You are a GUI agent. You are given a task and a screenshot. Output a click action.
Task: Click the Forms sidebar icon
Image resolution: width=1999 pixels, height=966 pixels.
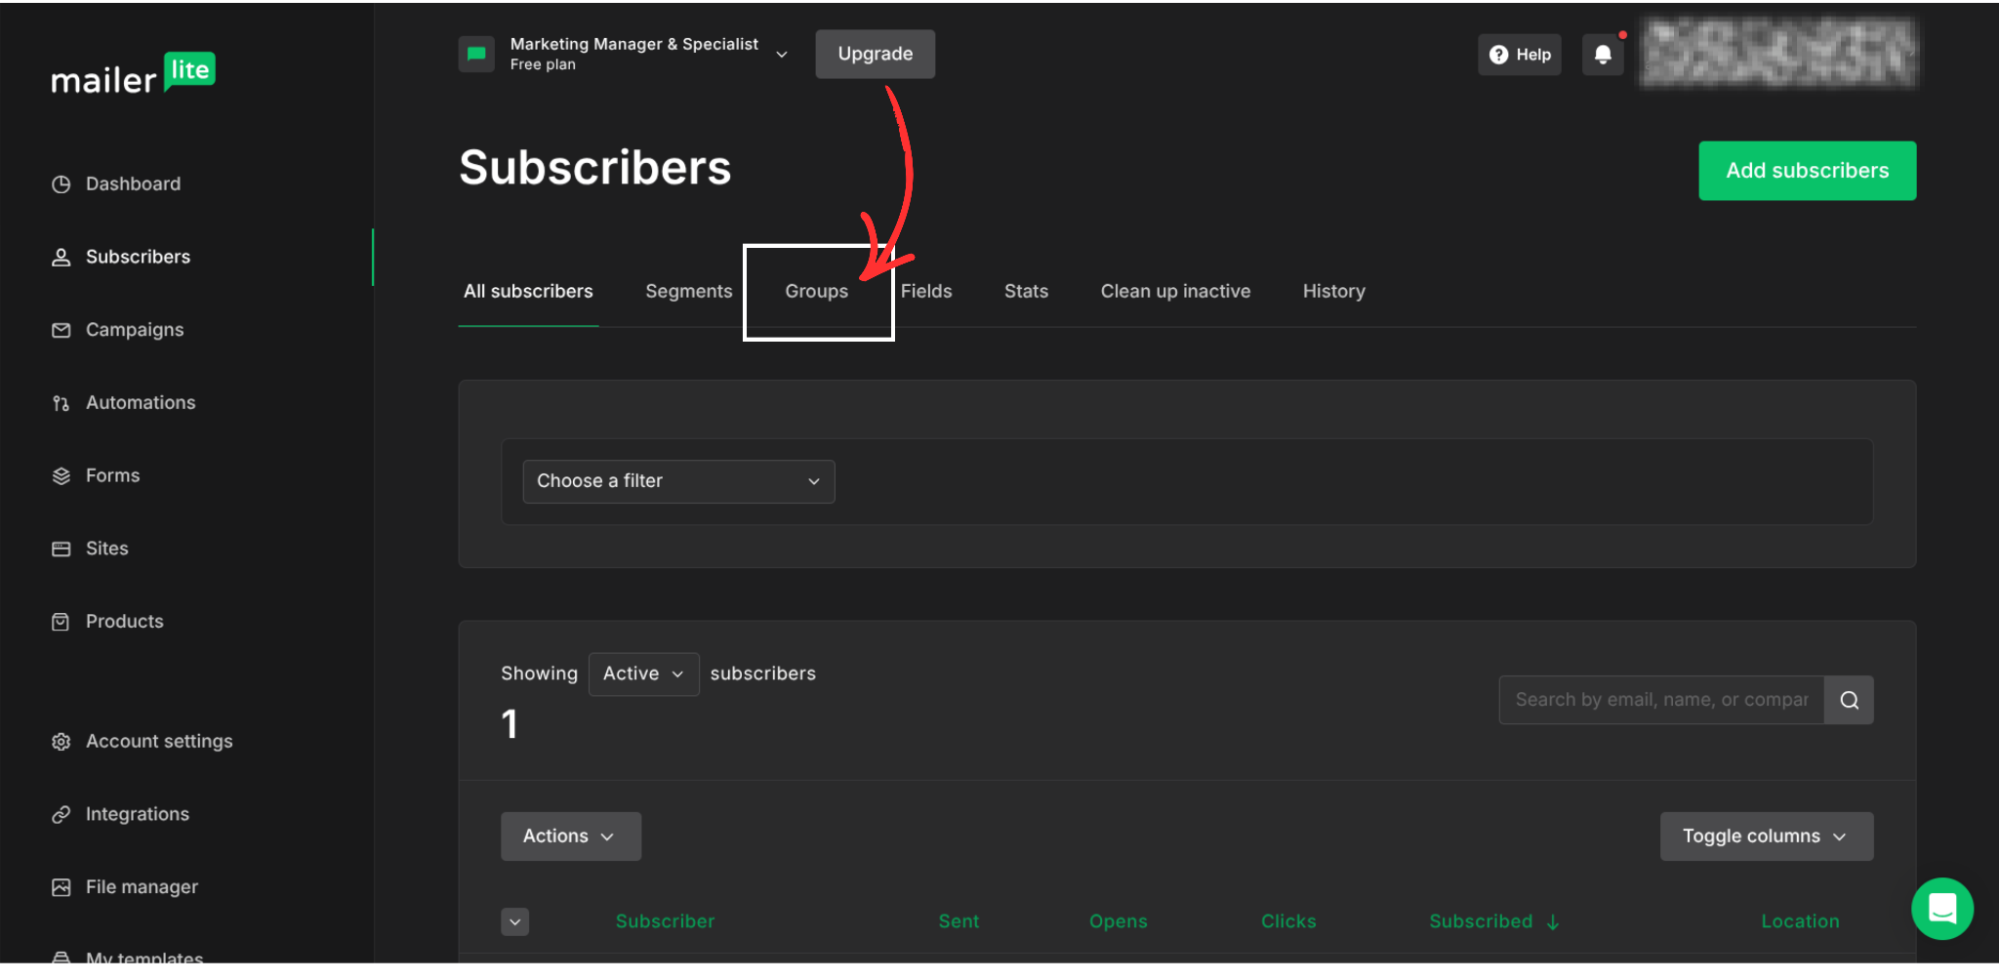coord(61,475)
